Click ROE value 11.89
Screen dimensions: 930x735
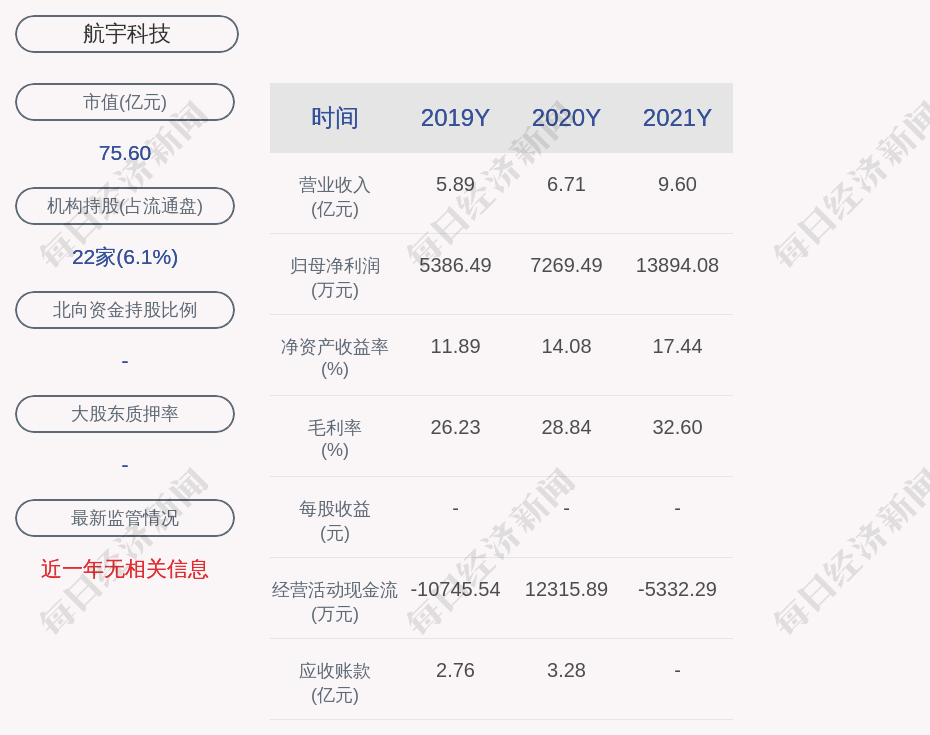tap(455, 346)
